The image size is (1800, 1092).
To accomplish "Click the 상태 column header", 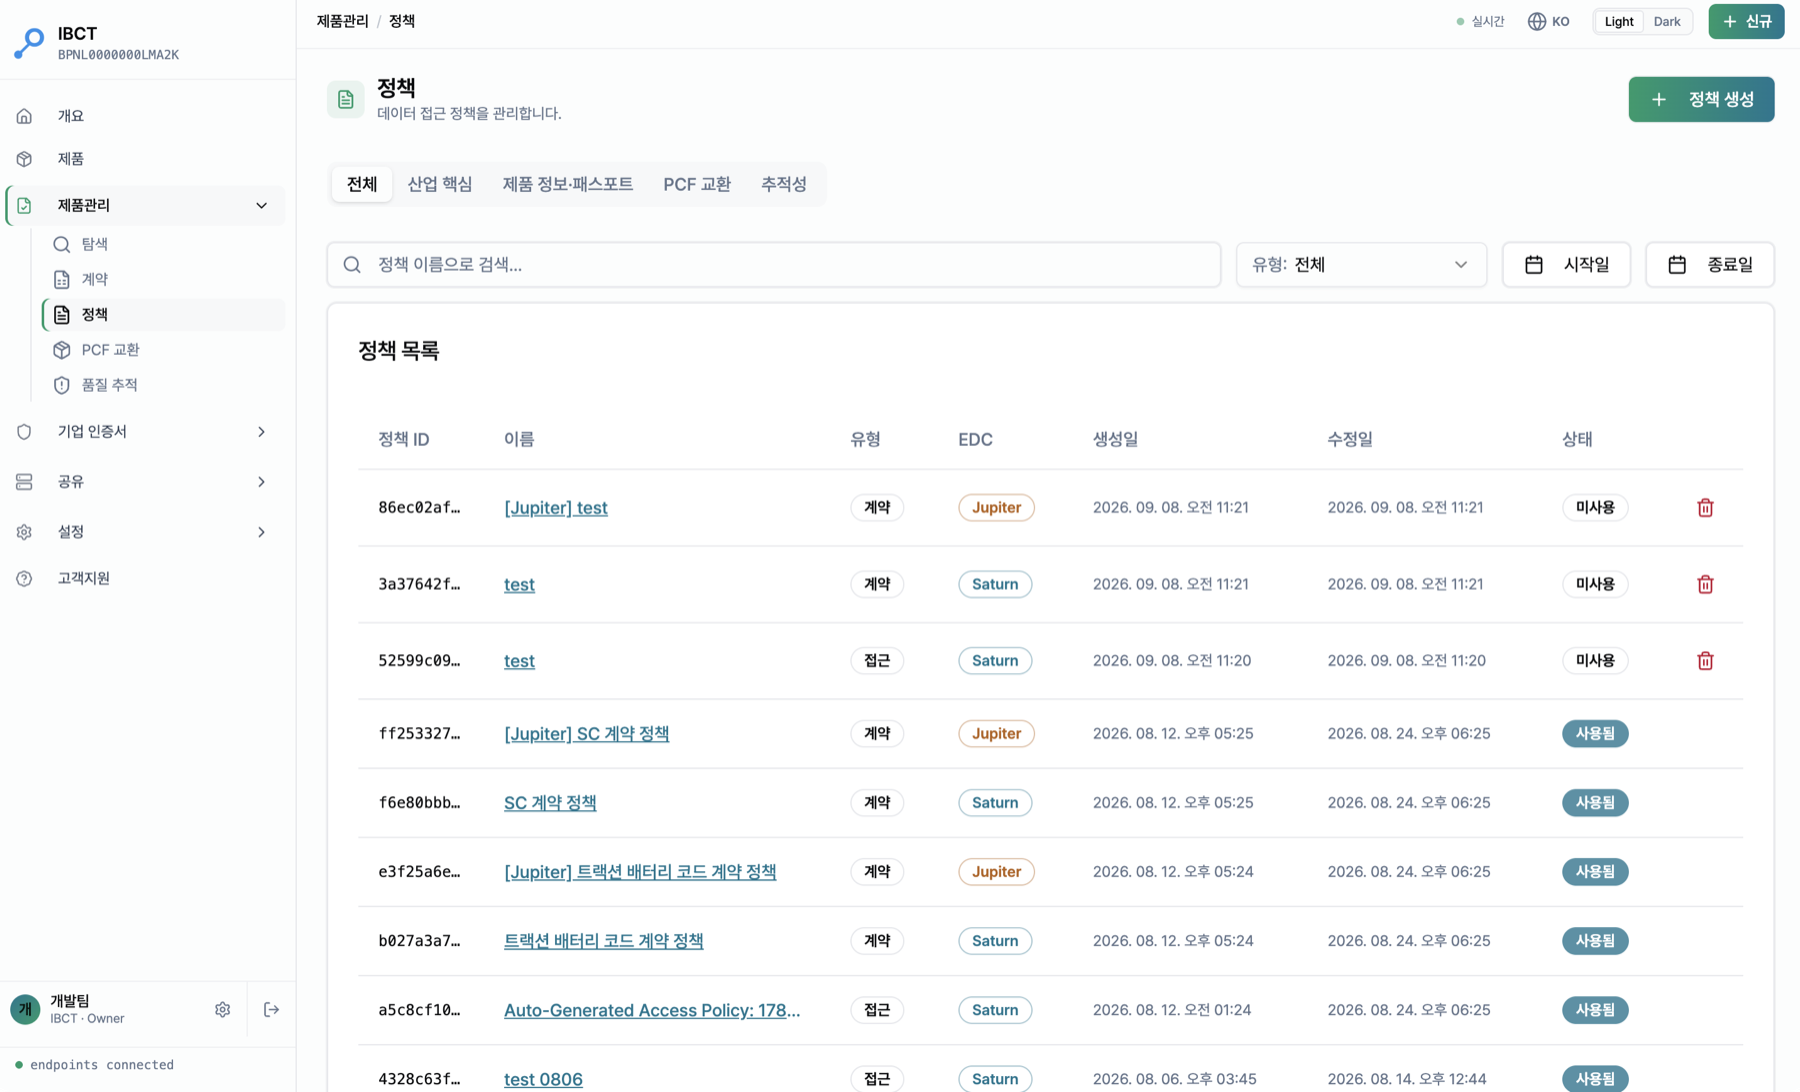I will (x=1577, y=440).
